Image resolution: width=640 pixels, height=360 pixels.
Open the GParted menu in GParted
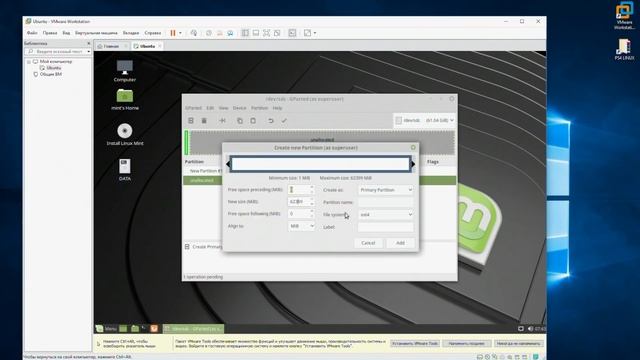[193, 108]
